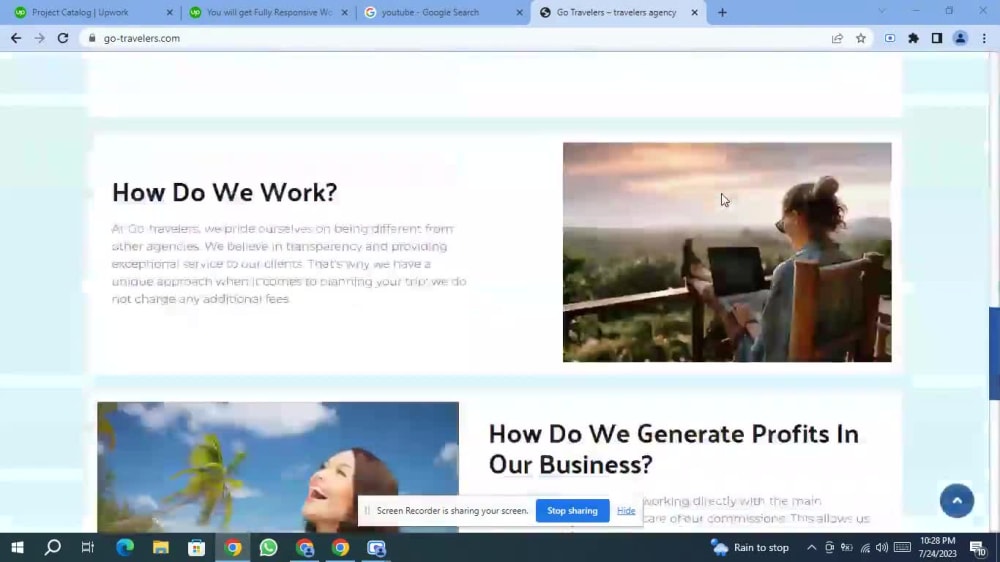Open the Chrome profile avatar
The height and width of the screenshot is (562, 1000).
click(960, 38)
